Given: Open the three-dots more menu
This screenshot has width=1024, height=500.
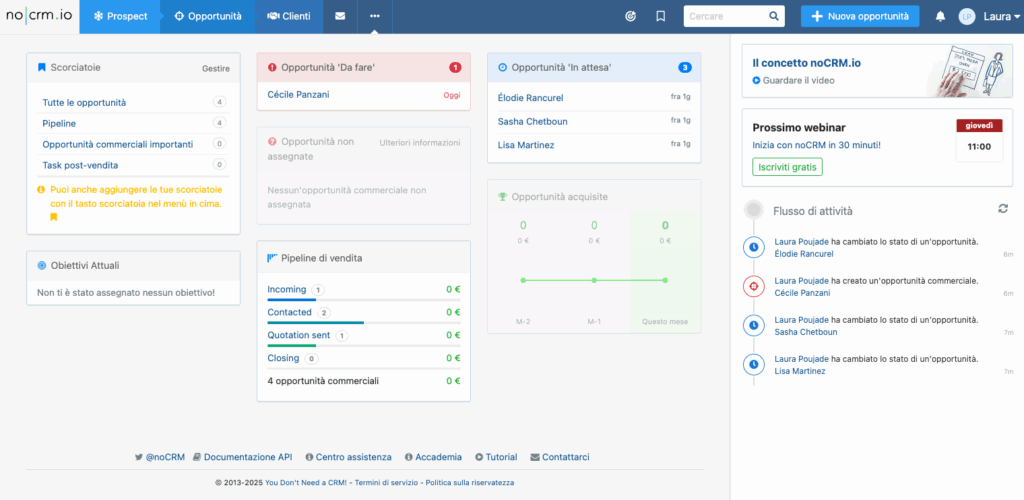Looking at the screenshot, I should coord(375,16).
